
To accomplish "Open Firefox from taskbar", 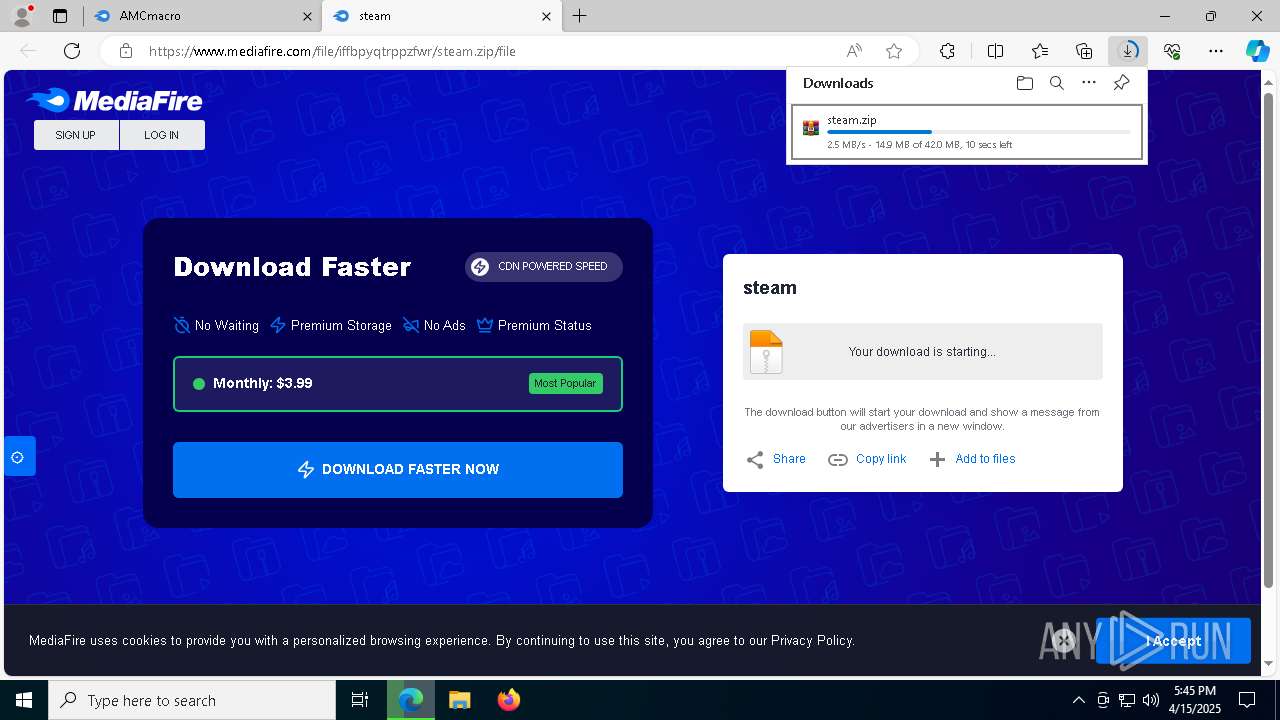I will point(508,700).
